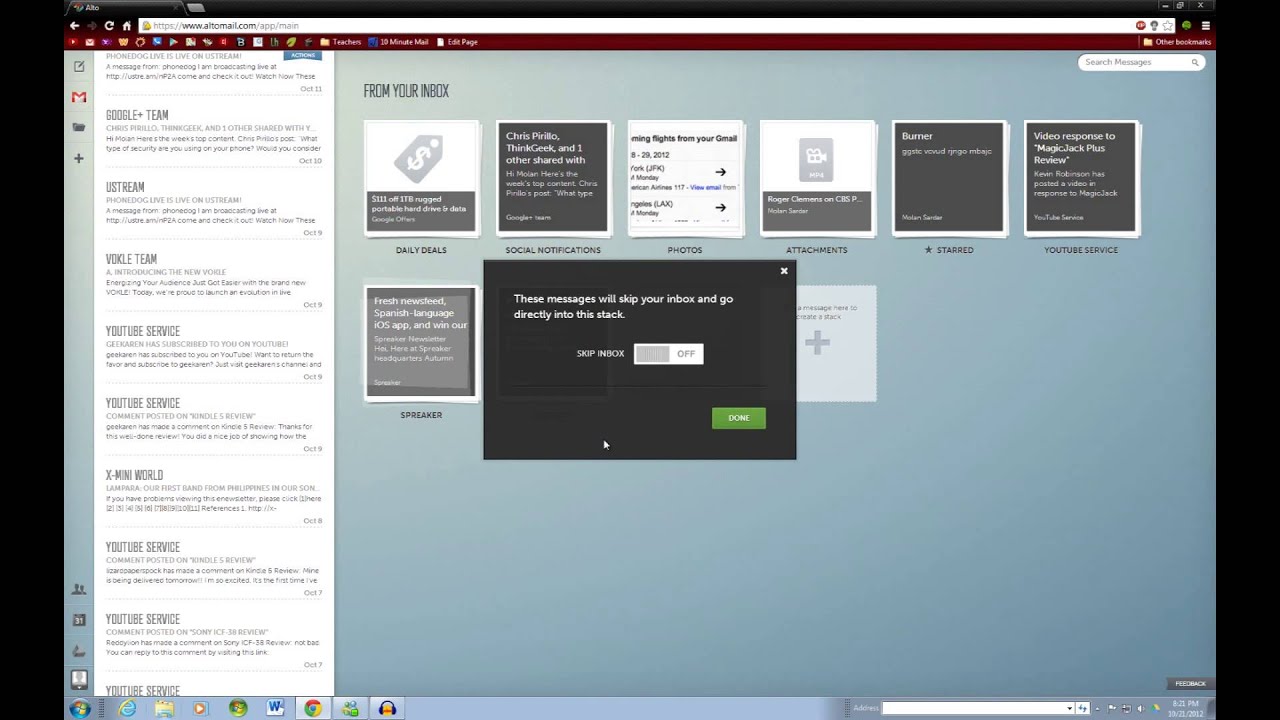This screenshot has width=1280, height=720.
Task: Open the Google+ Team message
Action: [214, 138]
